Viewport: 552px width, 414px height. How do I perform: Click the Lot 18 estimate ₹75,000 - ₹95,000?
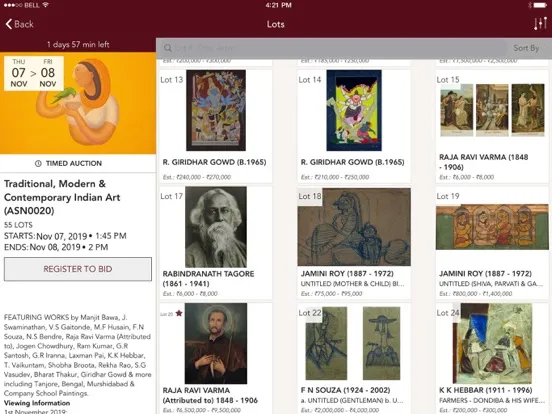(x=331, y=294)
